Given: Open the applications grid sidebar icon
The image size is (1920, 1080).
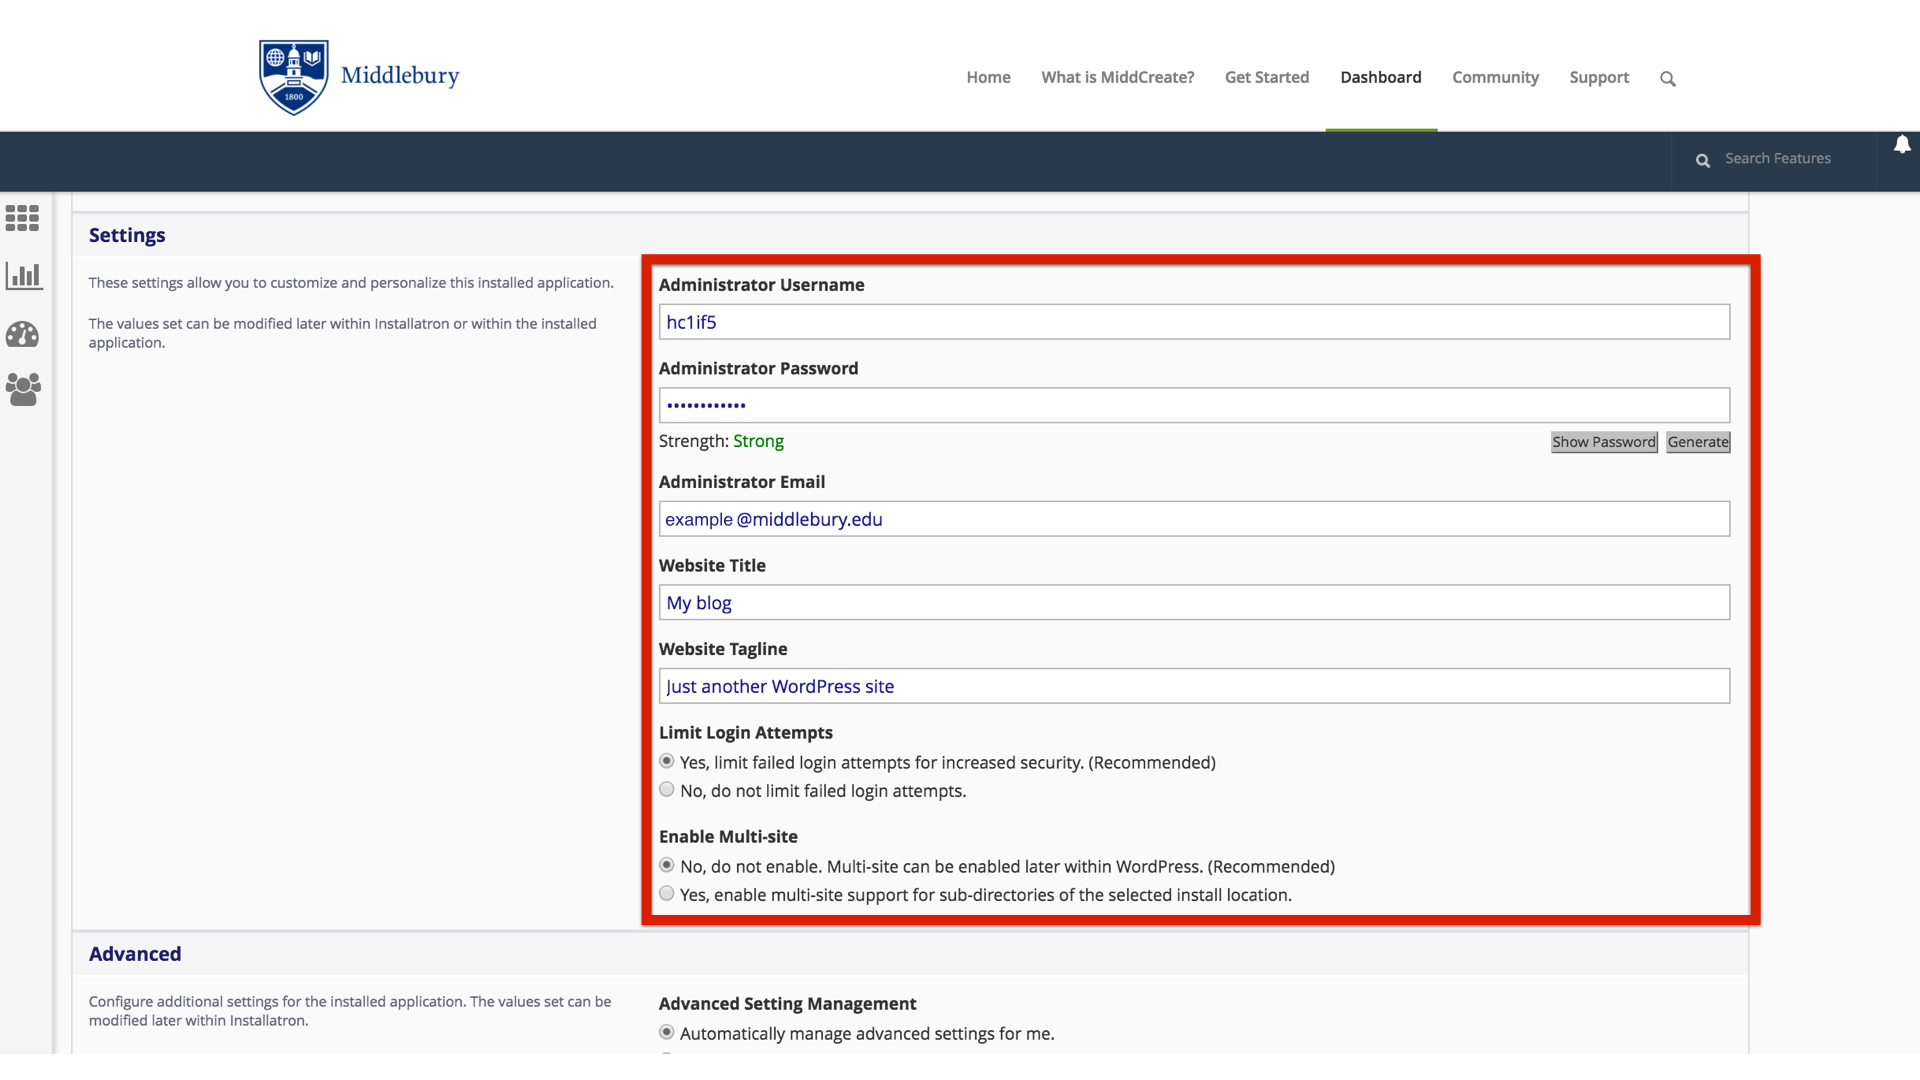Looking at the screenshot, I should (22, 218).
